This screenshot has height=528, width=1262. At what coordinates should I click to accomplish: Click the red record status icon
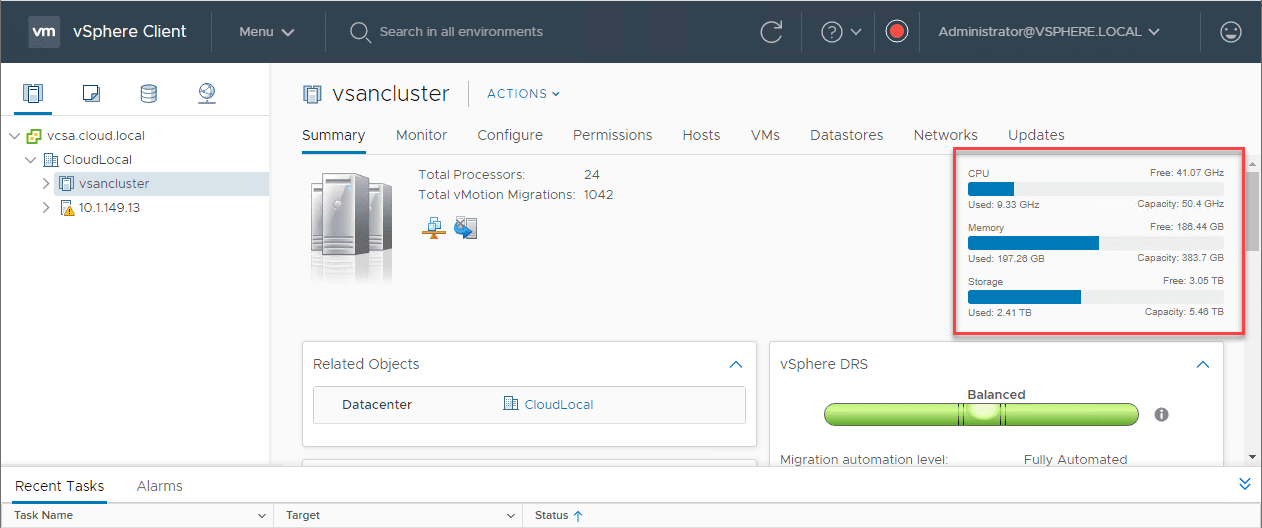[896, 32]
